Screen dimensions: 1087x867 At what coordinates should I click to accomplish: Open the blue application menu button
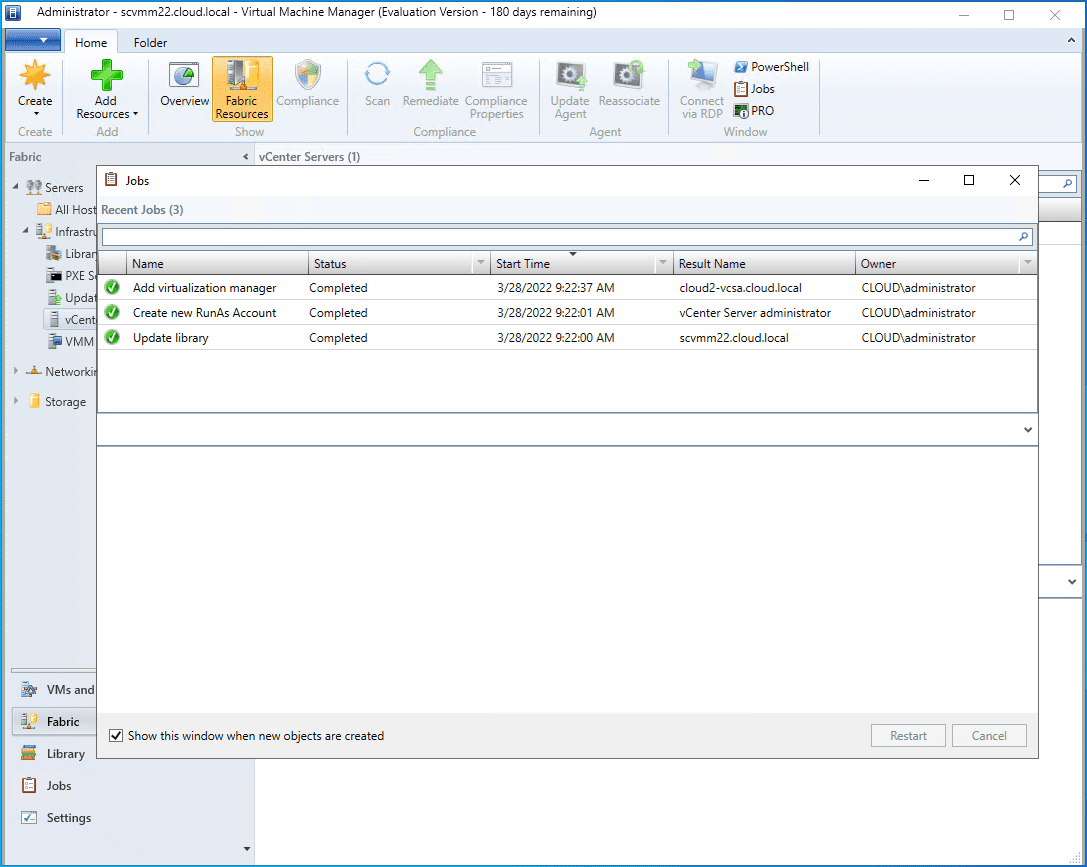[33, 40]
